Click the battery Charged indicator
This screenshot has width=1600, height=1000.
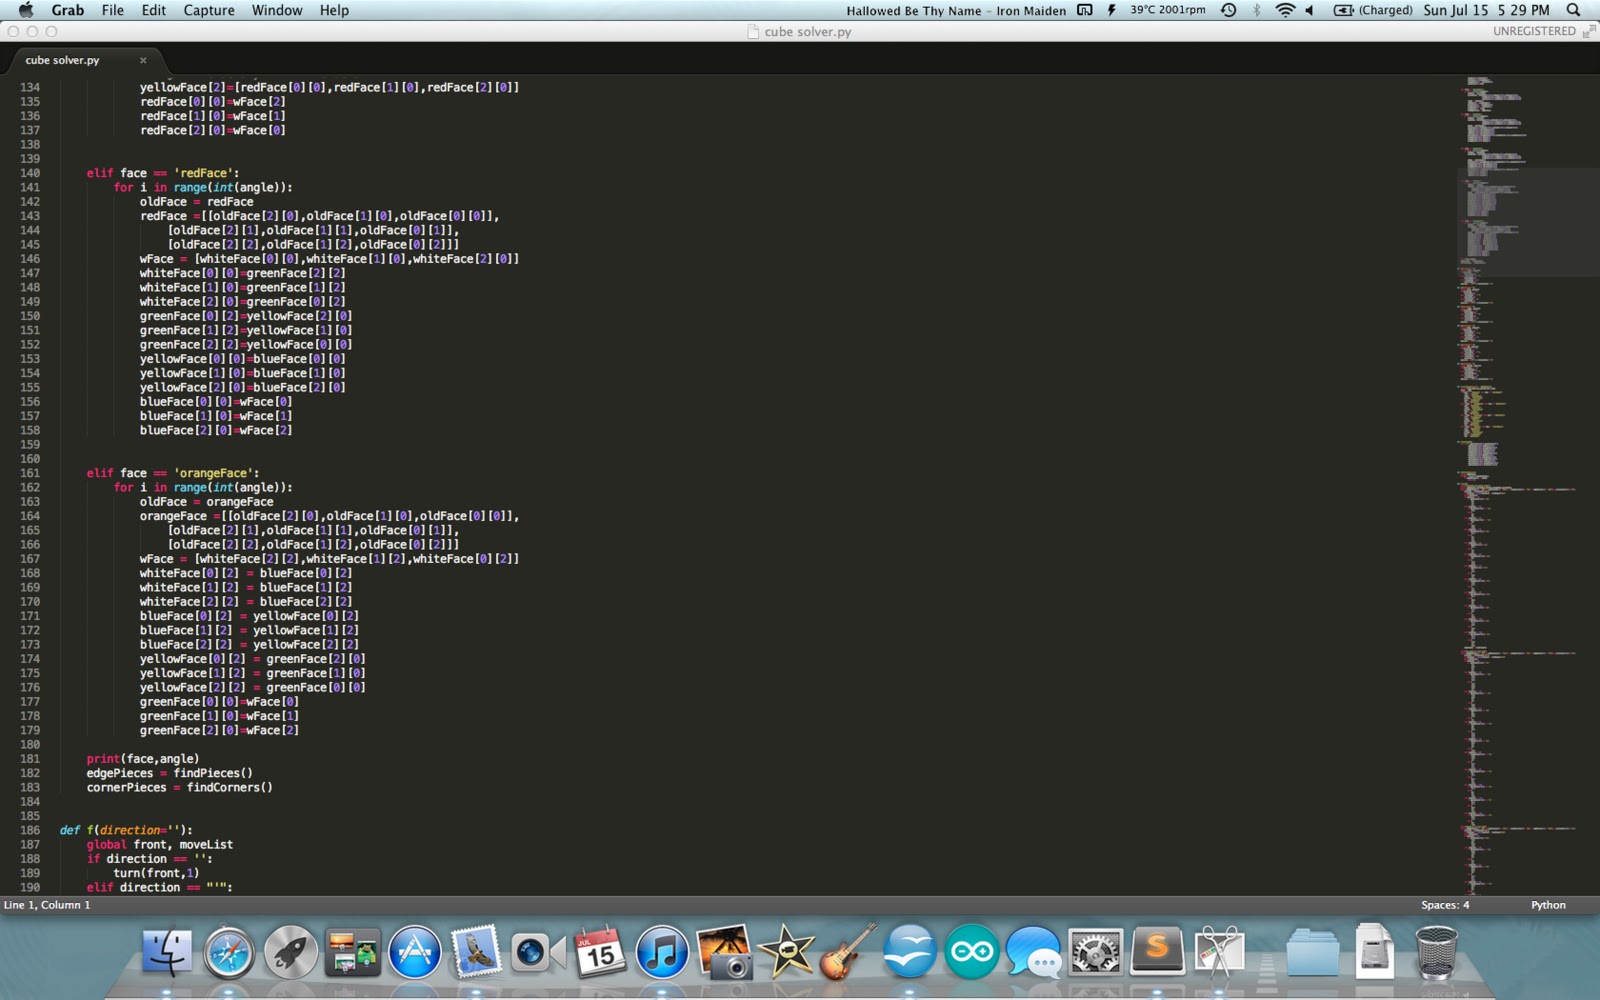point(1373,10)
